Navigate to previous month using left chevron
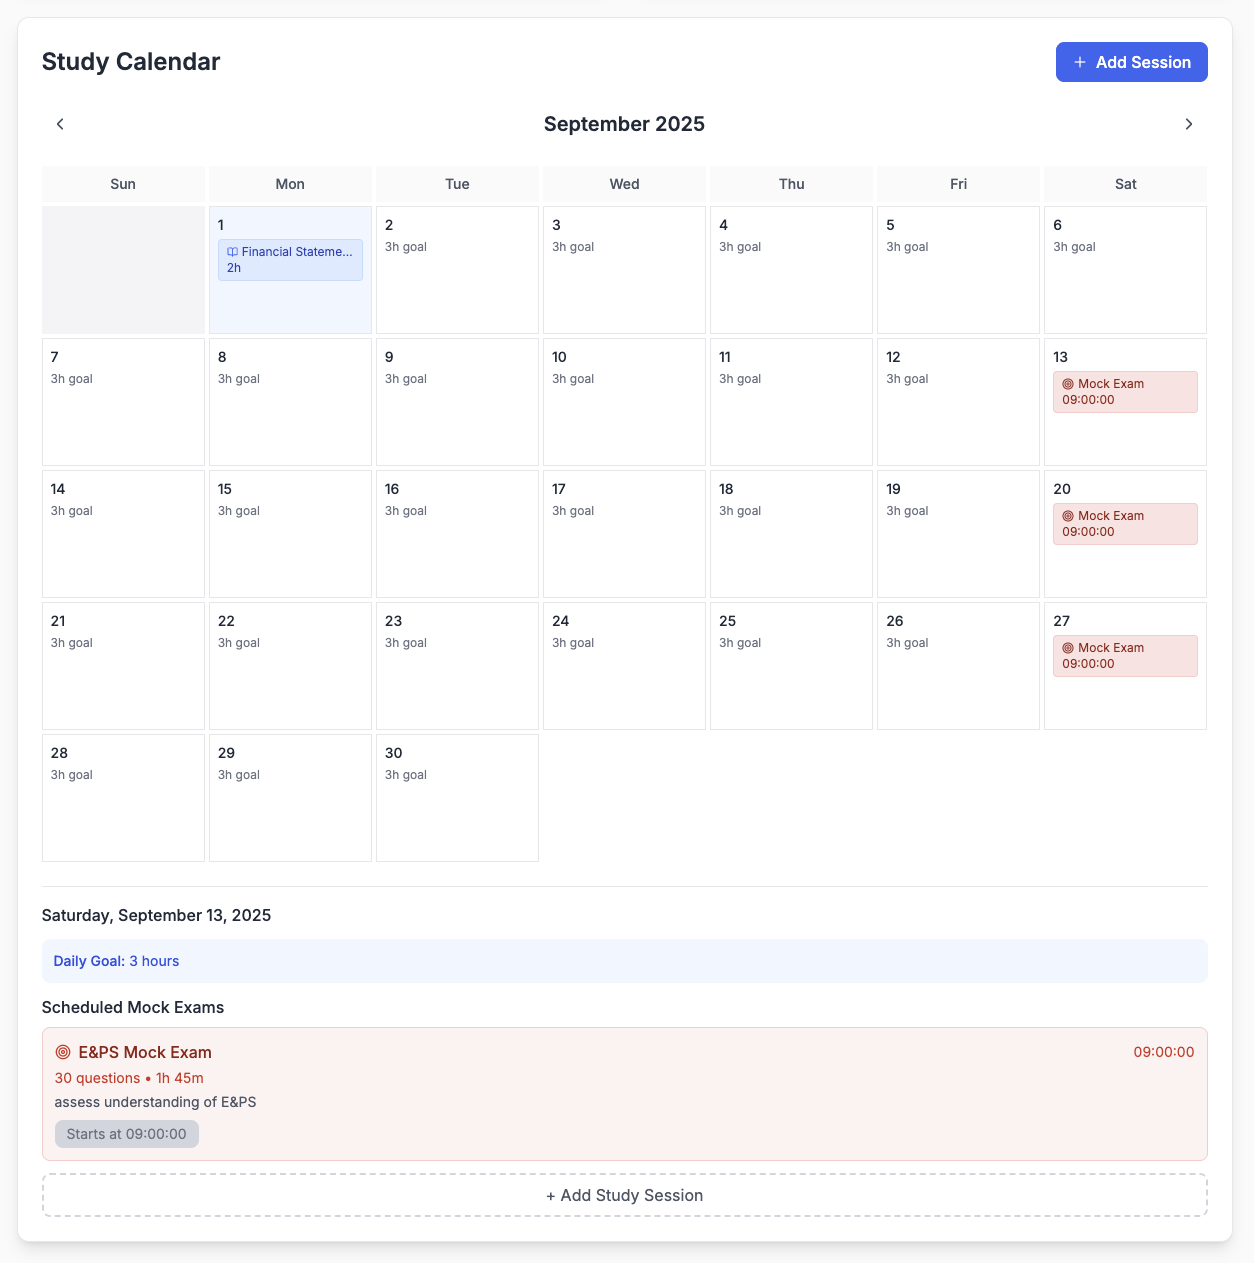1254x1263 pixels. pos(60,124)
